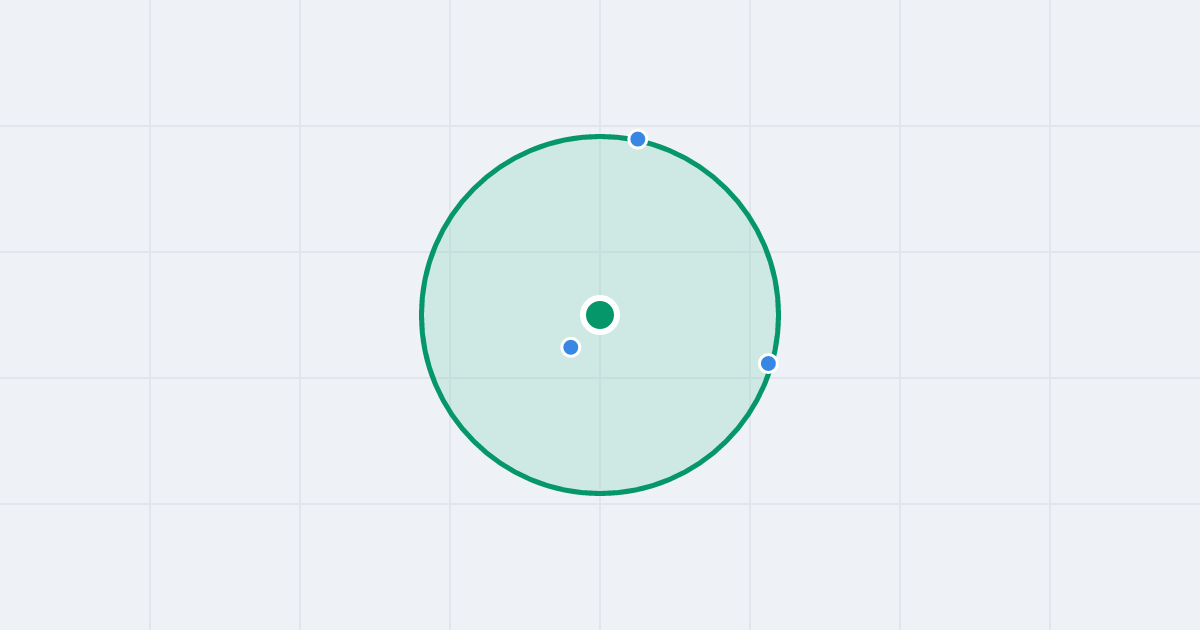The width and height of the screenshot is (1200, 630).
Task: Click empty canvas above the circle
Action: 600,65
